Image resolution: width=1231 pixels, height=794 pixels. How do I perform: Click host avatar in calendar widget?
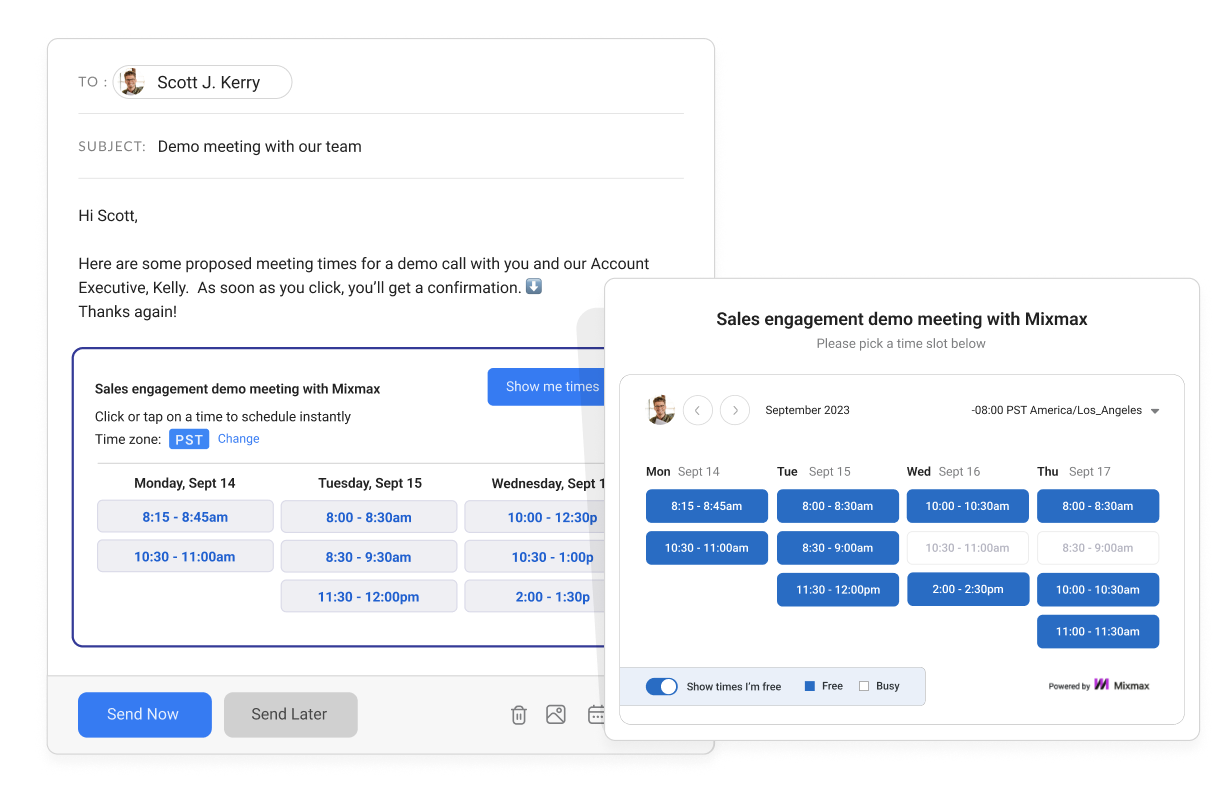660,410
